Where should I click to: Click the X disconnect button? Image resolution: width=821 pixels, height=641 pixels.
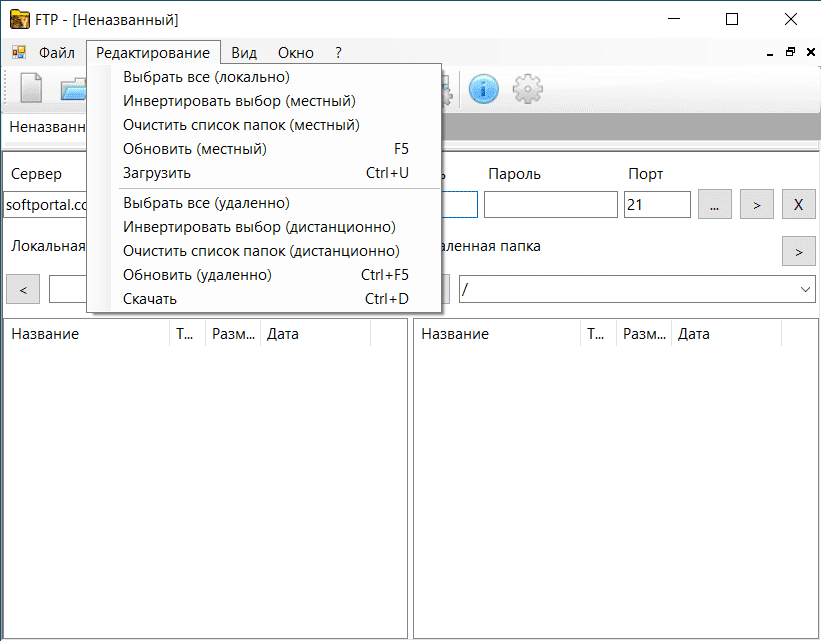coord(798,204)
